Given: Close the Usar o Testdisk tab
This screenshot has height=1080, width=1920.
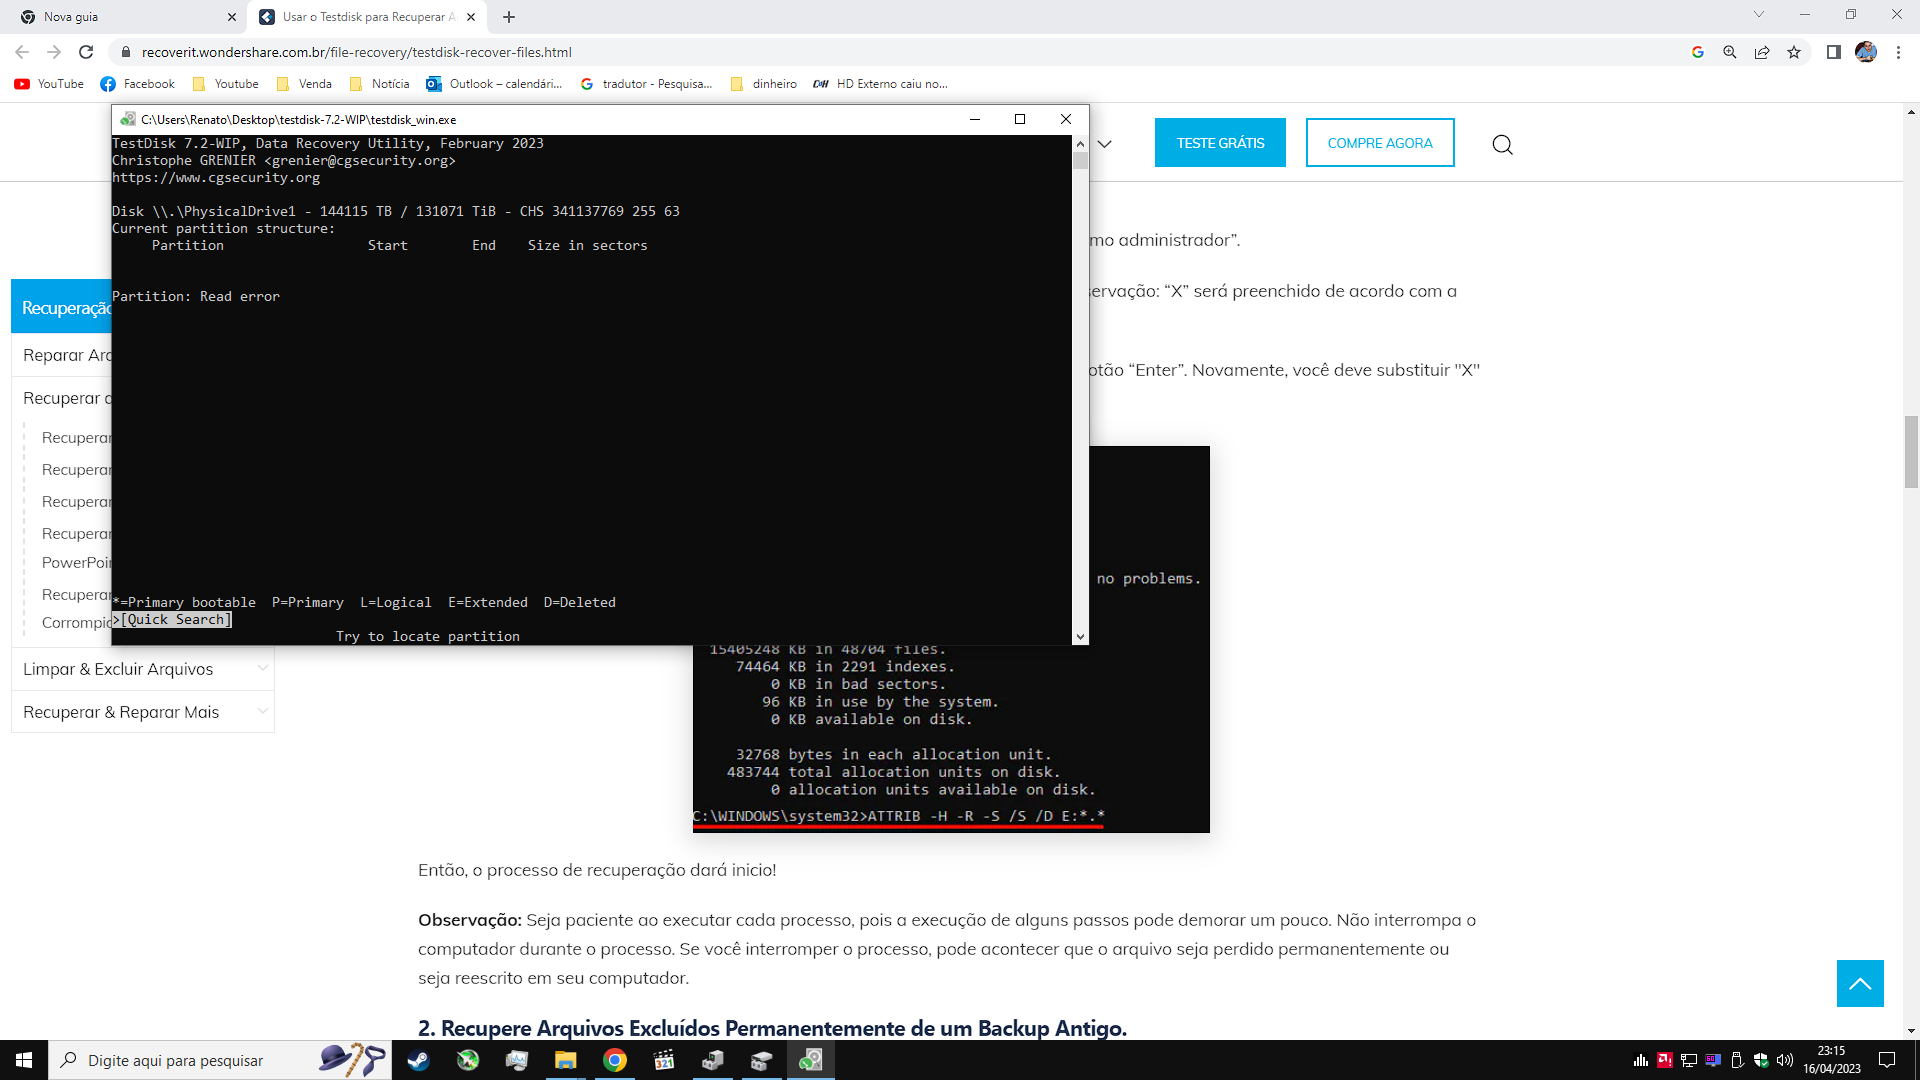Looking at the screenshot, I should [x=471, y=17].
